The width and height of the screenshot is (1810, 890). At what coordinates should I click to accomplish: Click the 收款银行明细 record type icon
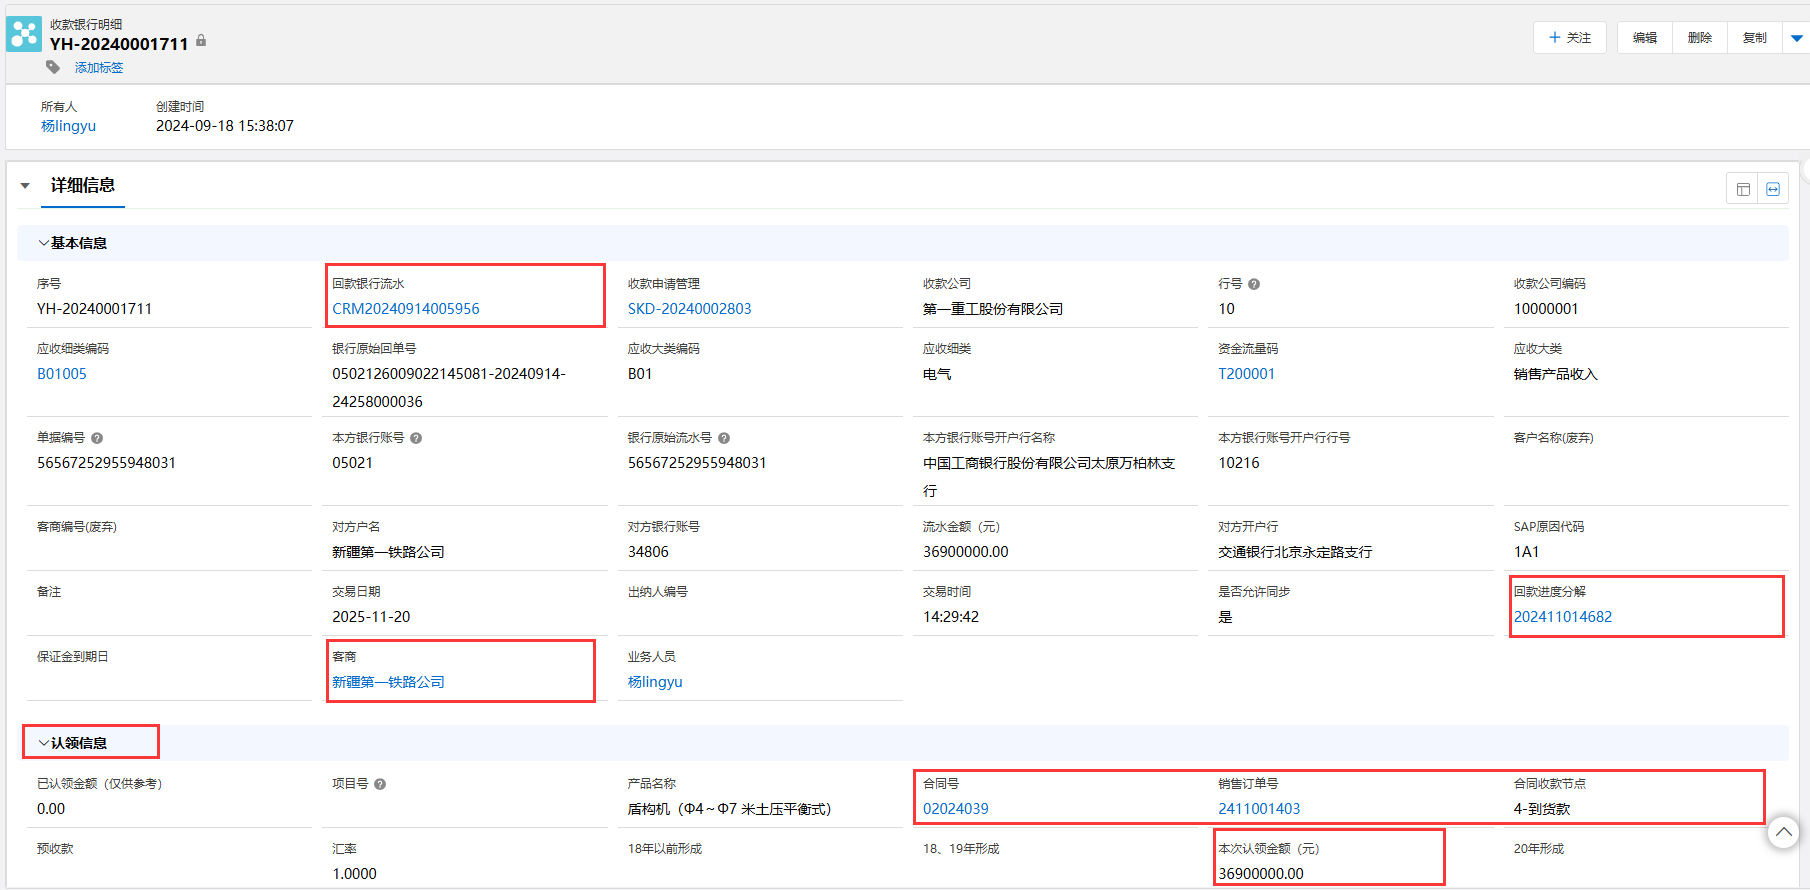(24, 34)
